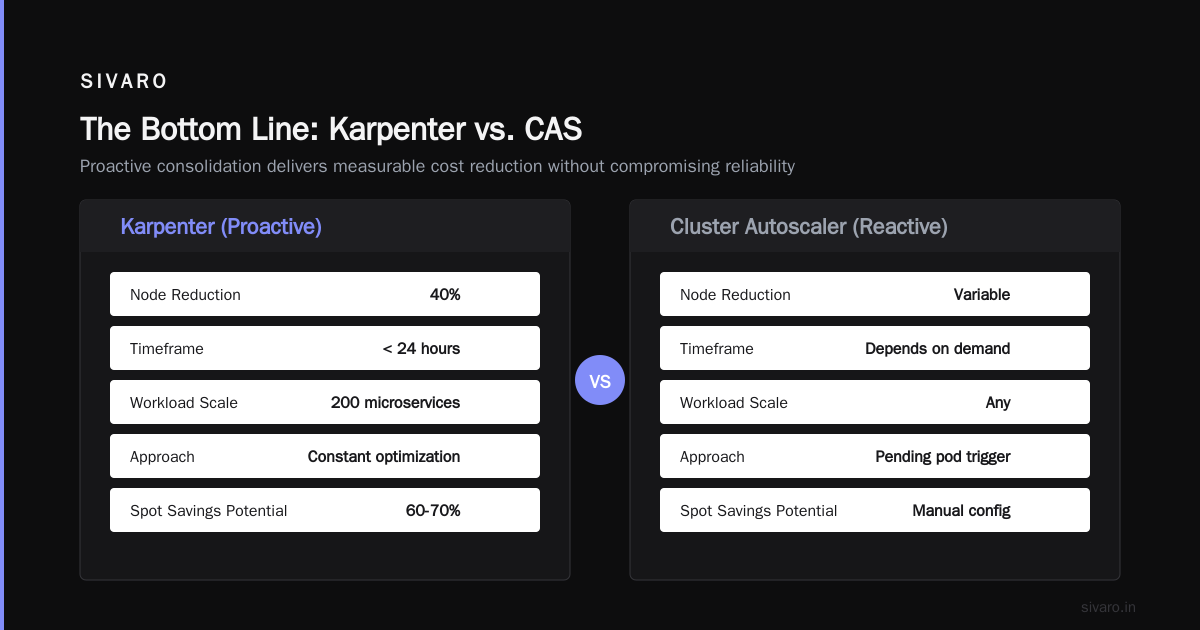Click the Node Reduction Variable row
Screen dimensions: 1200x630
(x=875, y=294)
